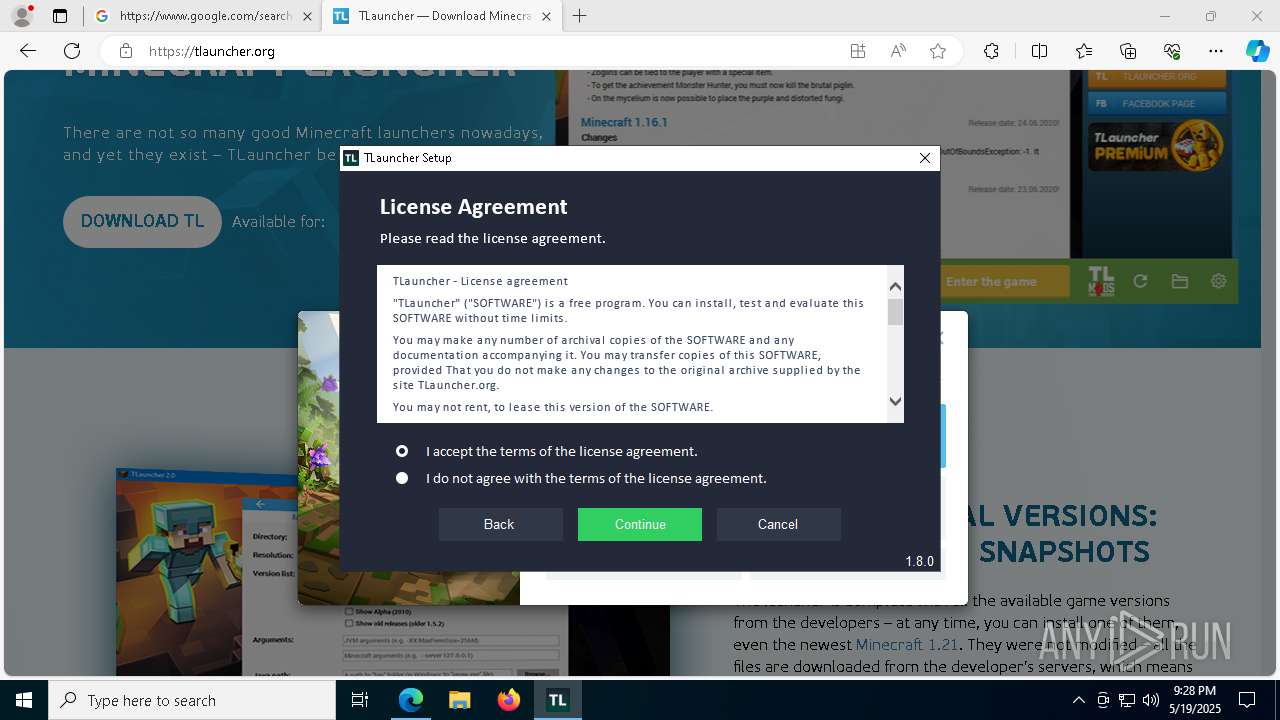The height and width of the screenshot is (720, 1280).
Task: Open the Favorites list
Action: click(1084, 51)
